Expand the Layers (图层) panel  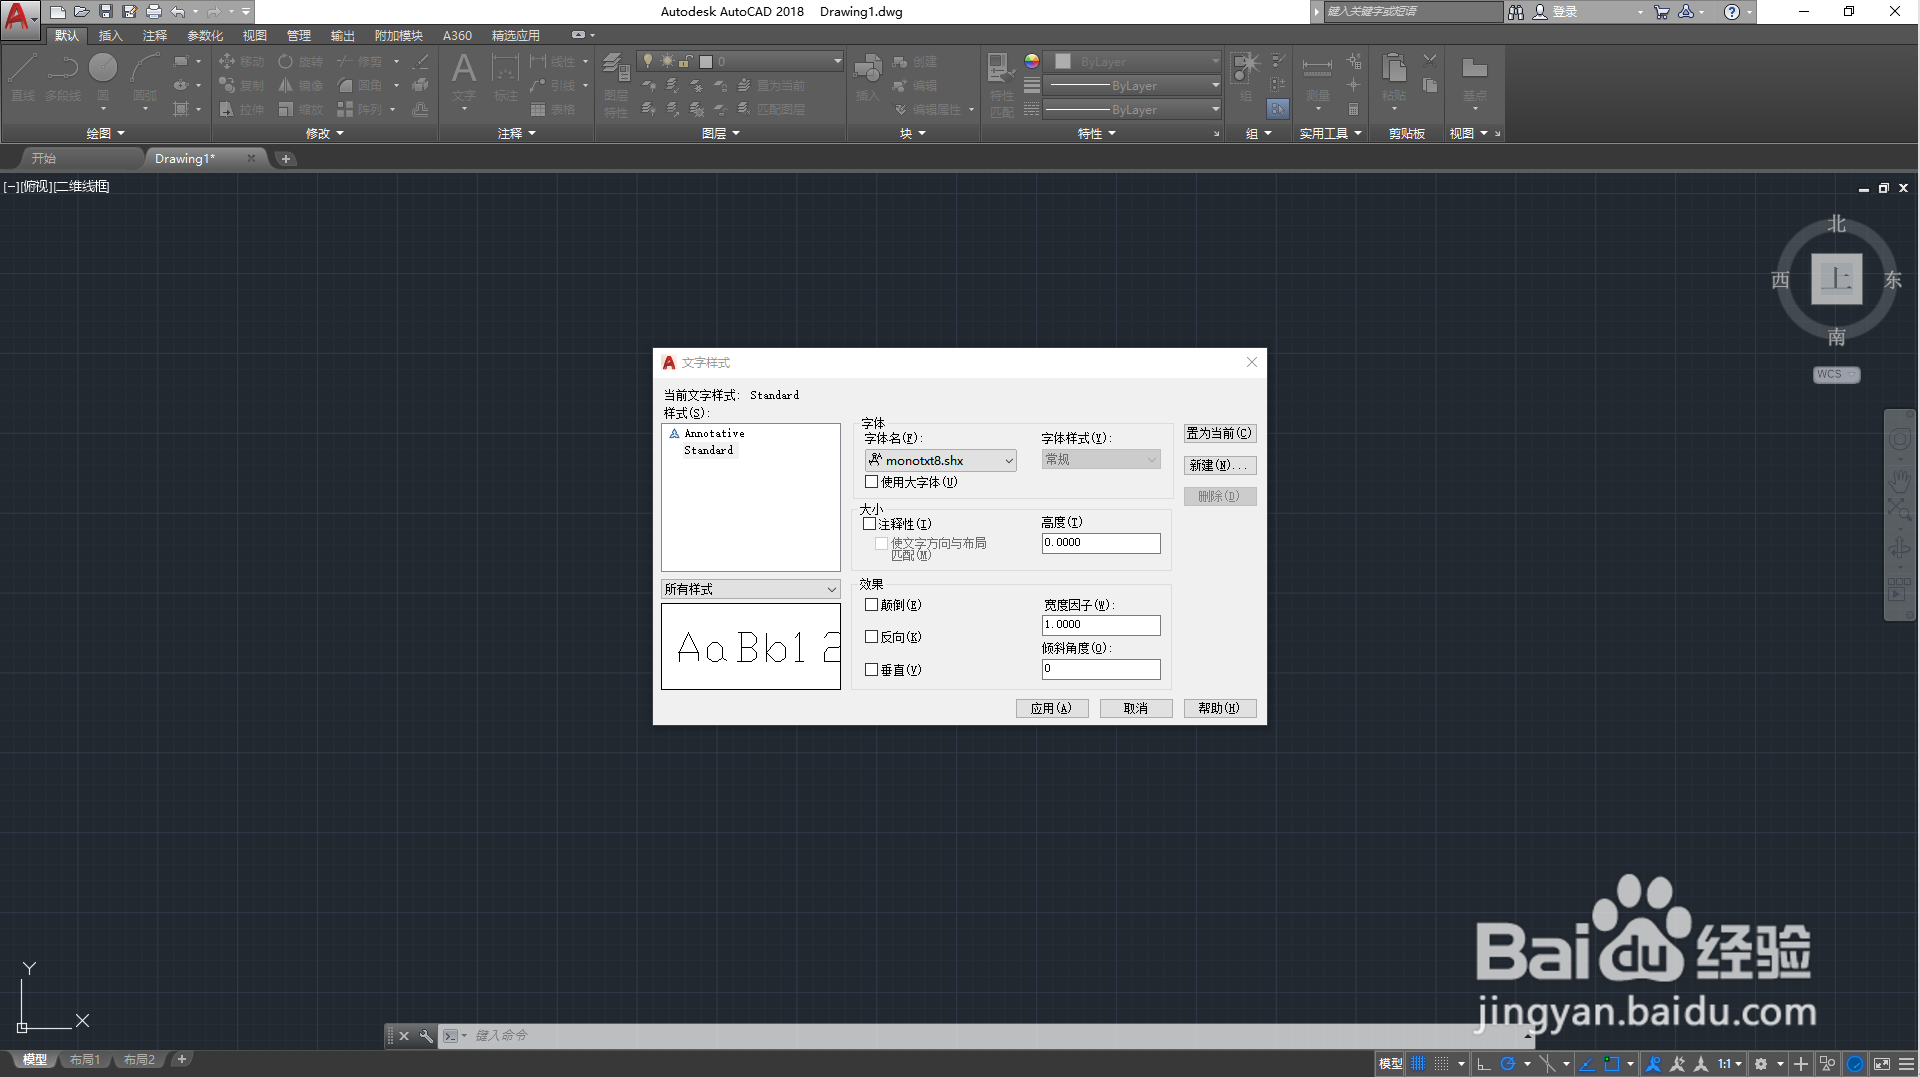[720, 133]
